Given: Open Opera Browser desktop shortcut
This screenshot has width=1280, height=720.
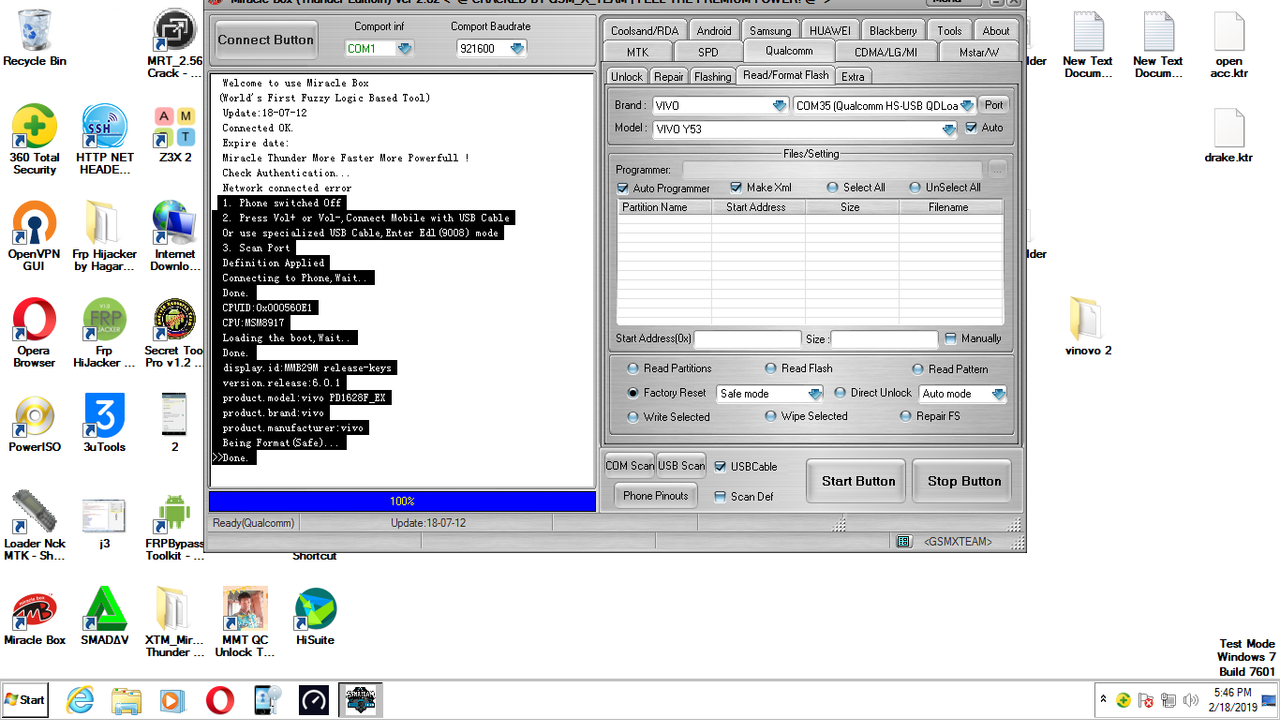Looking at the screenshot, I should pos(35,333).
